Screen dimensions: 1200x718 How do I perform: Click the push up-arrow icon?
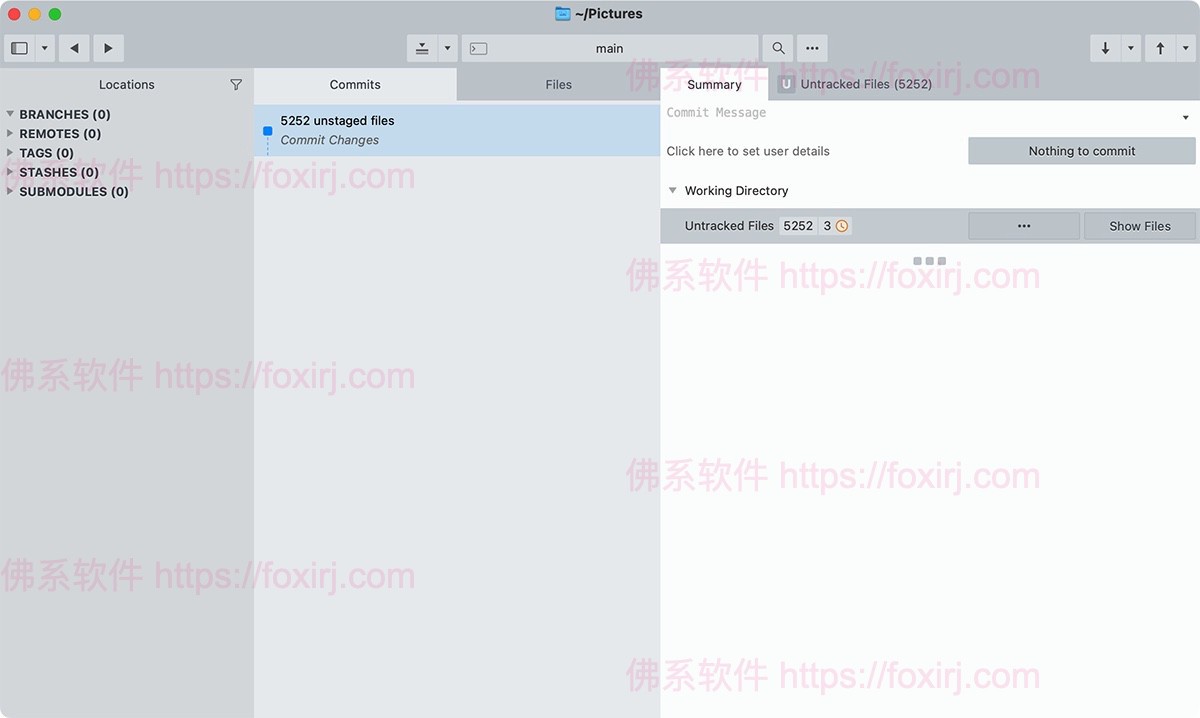(1160, 48)
